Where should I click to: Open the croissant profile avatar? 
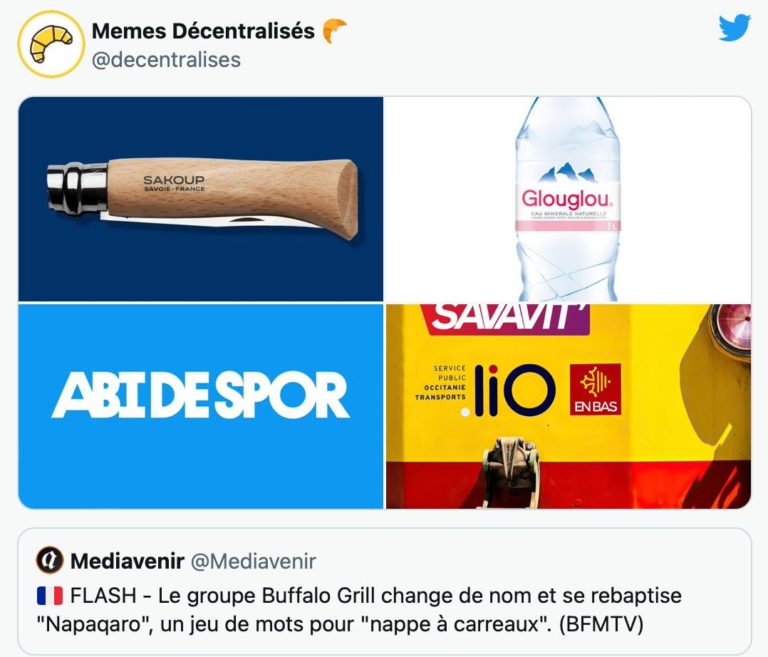point(51,44)
